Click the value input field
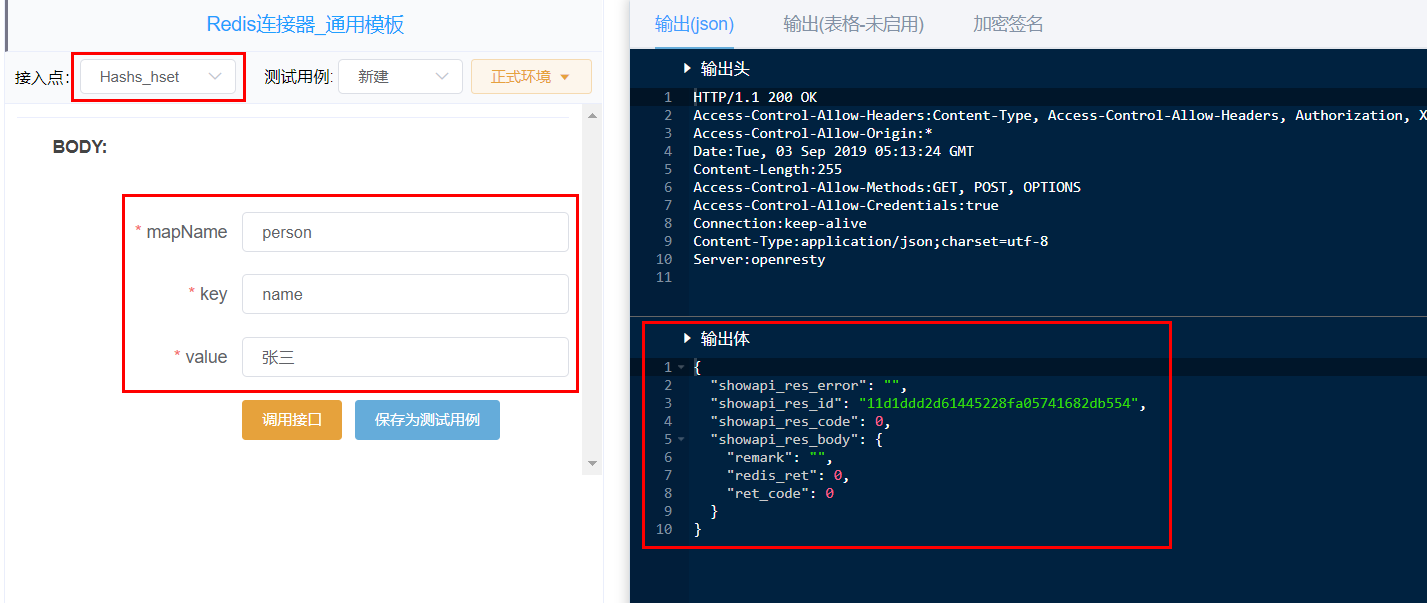The image size is (1427, 603). click(x=405, y=357)
